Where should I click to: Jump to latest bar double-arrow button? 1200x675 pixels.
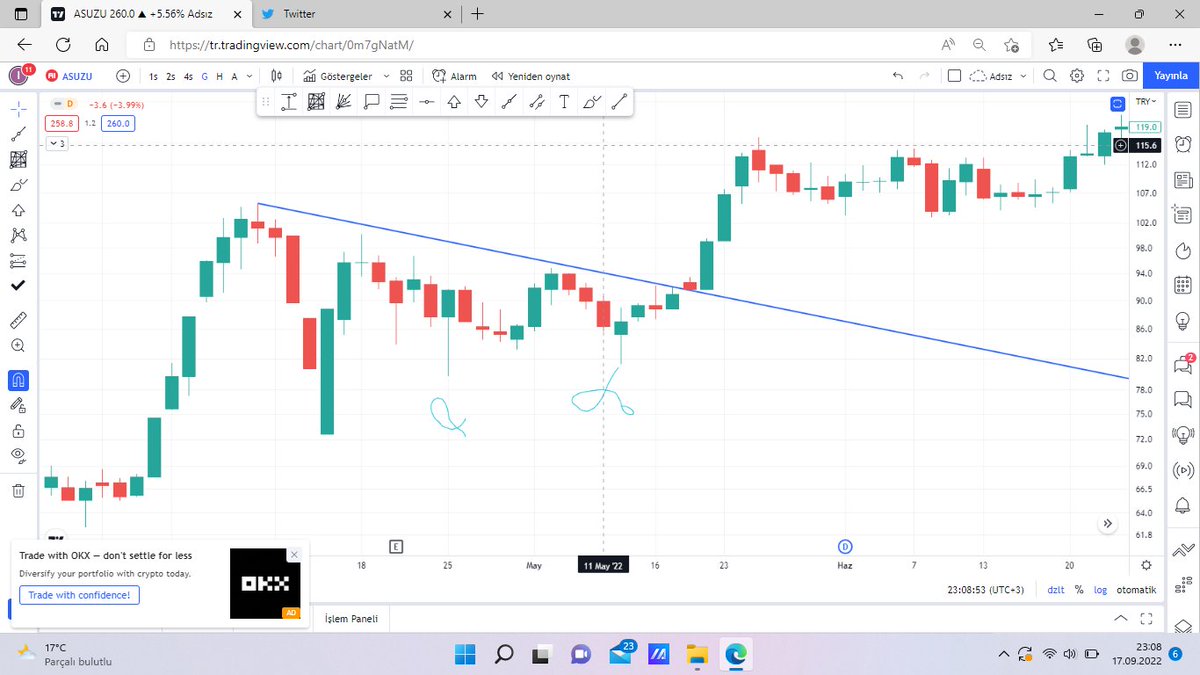pos(1108,523)
